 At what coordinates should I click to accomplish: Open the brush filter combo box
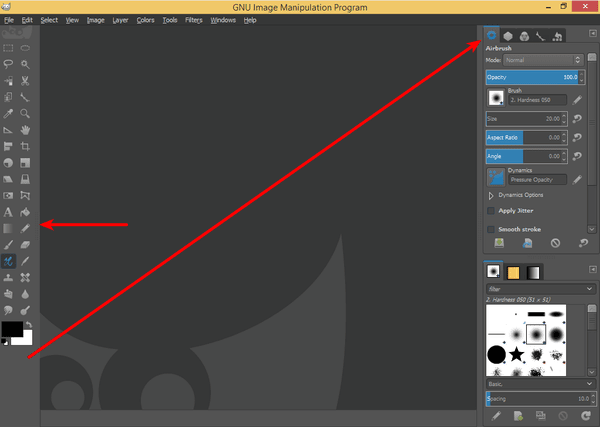click(x=541, y=289)
